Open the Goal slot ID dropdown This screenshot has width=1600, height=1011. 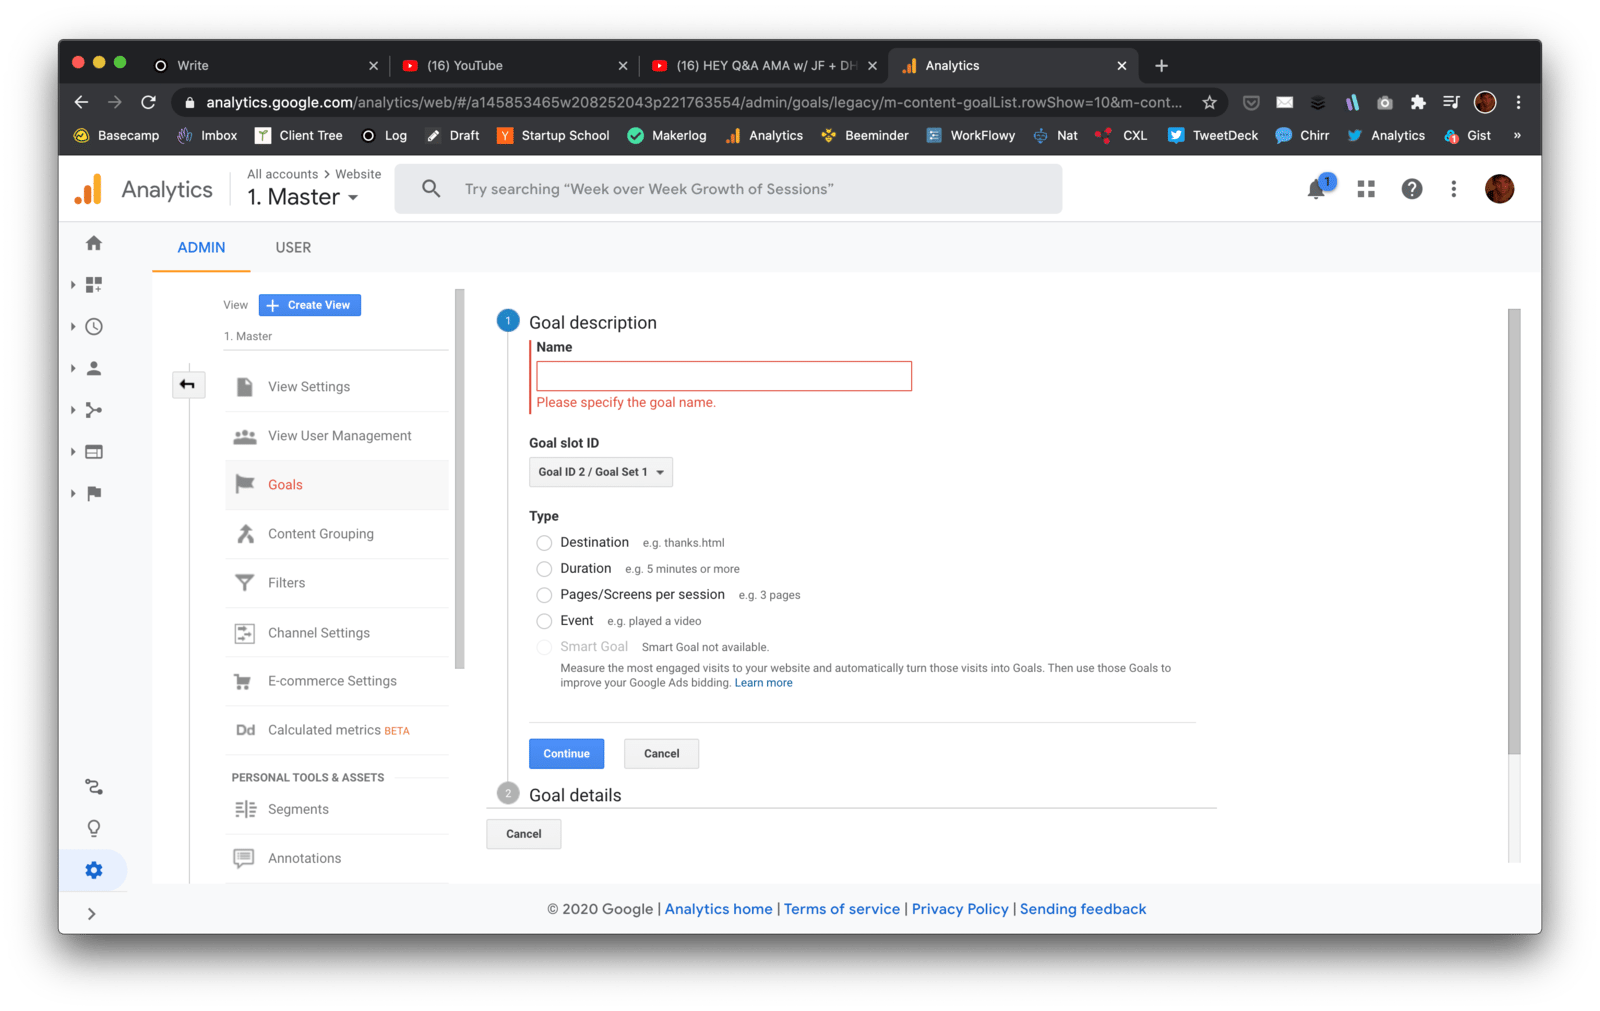click(x=600, y=472)
